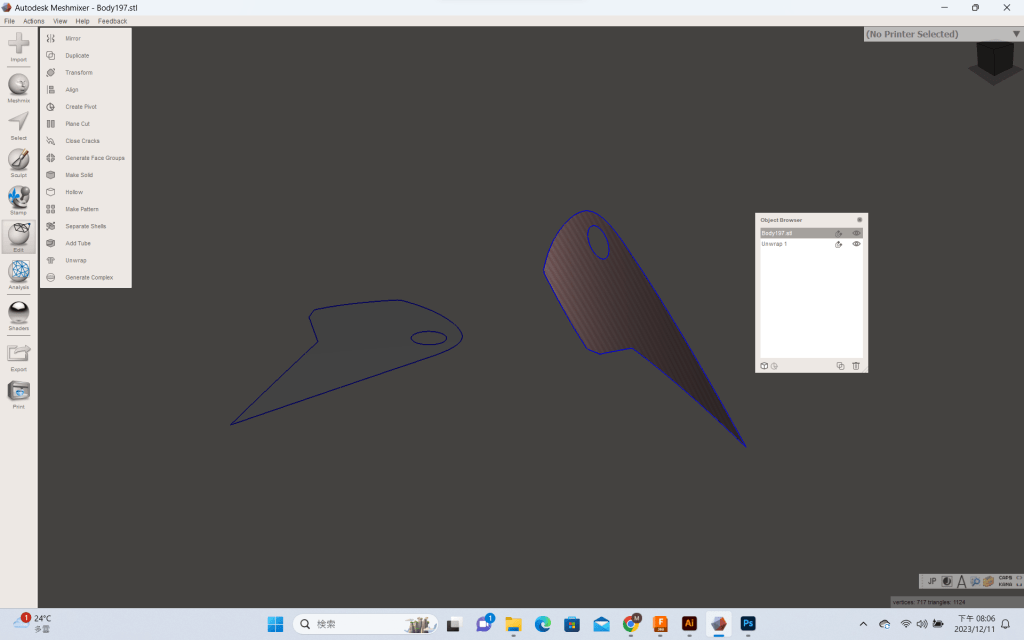Toggle visibility of Unwrap 1 object
Image resolution: width=1024 pixels, height=640 pixels.
click(857, 244)
